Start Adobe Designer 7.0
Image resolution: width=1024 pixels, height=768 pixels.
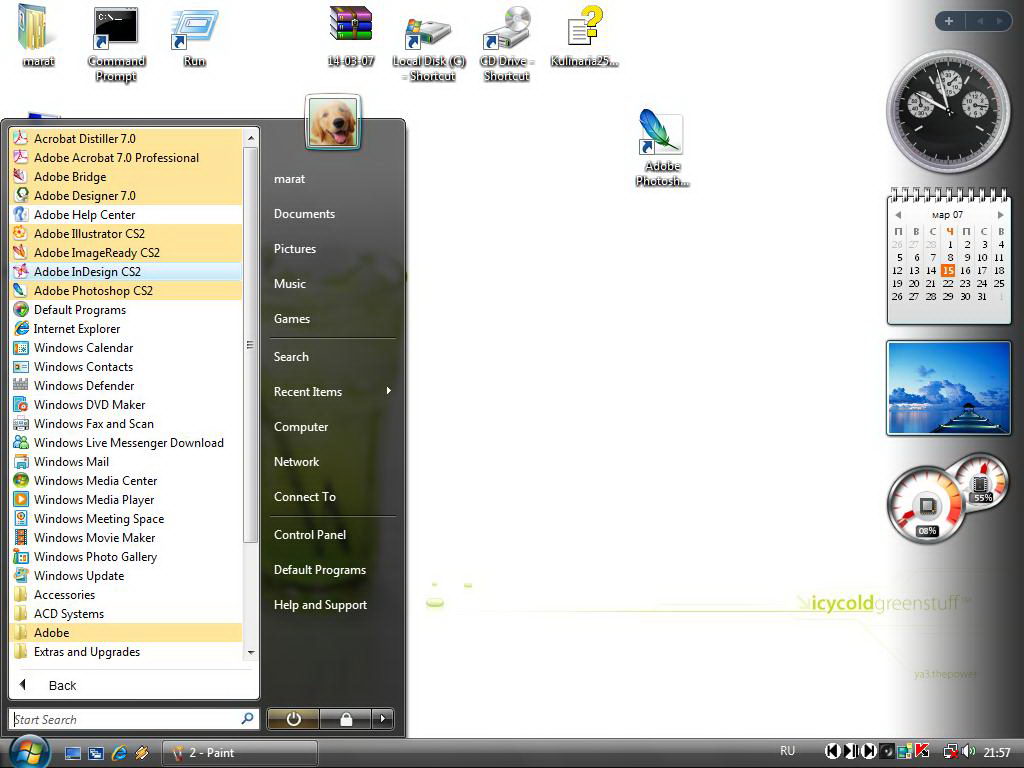[127, 195]
